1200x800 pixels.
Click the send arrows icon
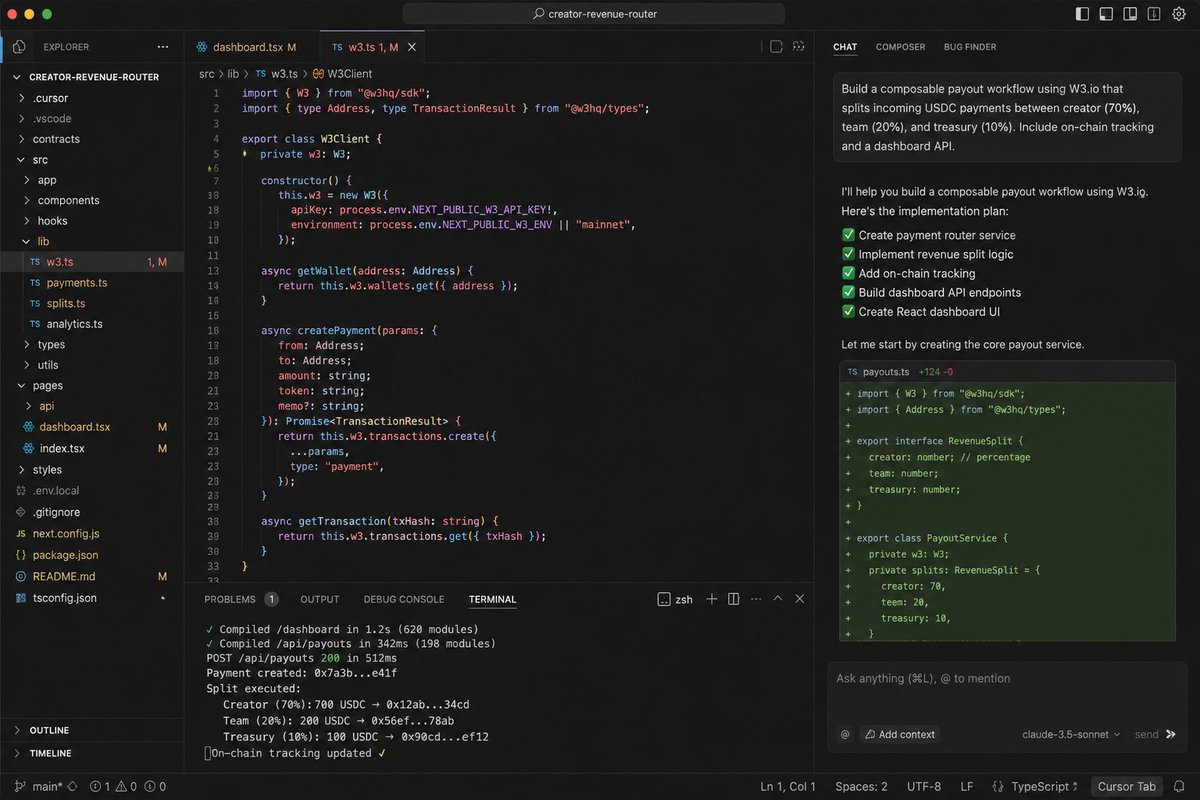pos(1169,734)
